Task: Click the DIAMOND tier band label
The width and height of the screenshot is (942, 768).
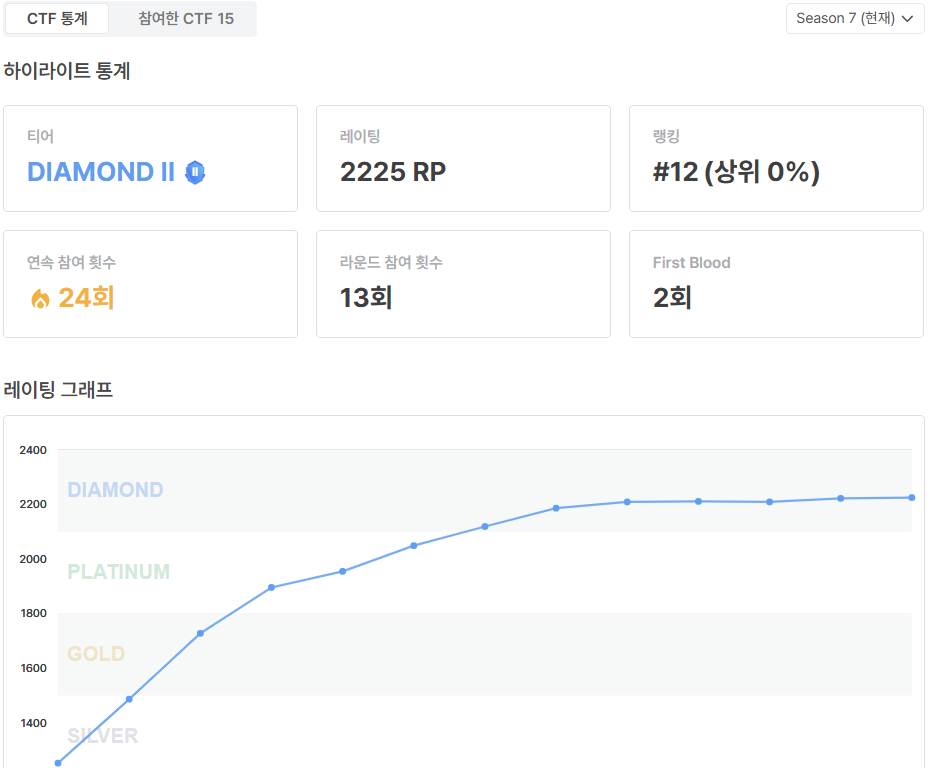Action: pos(115,490)
